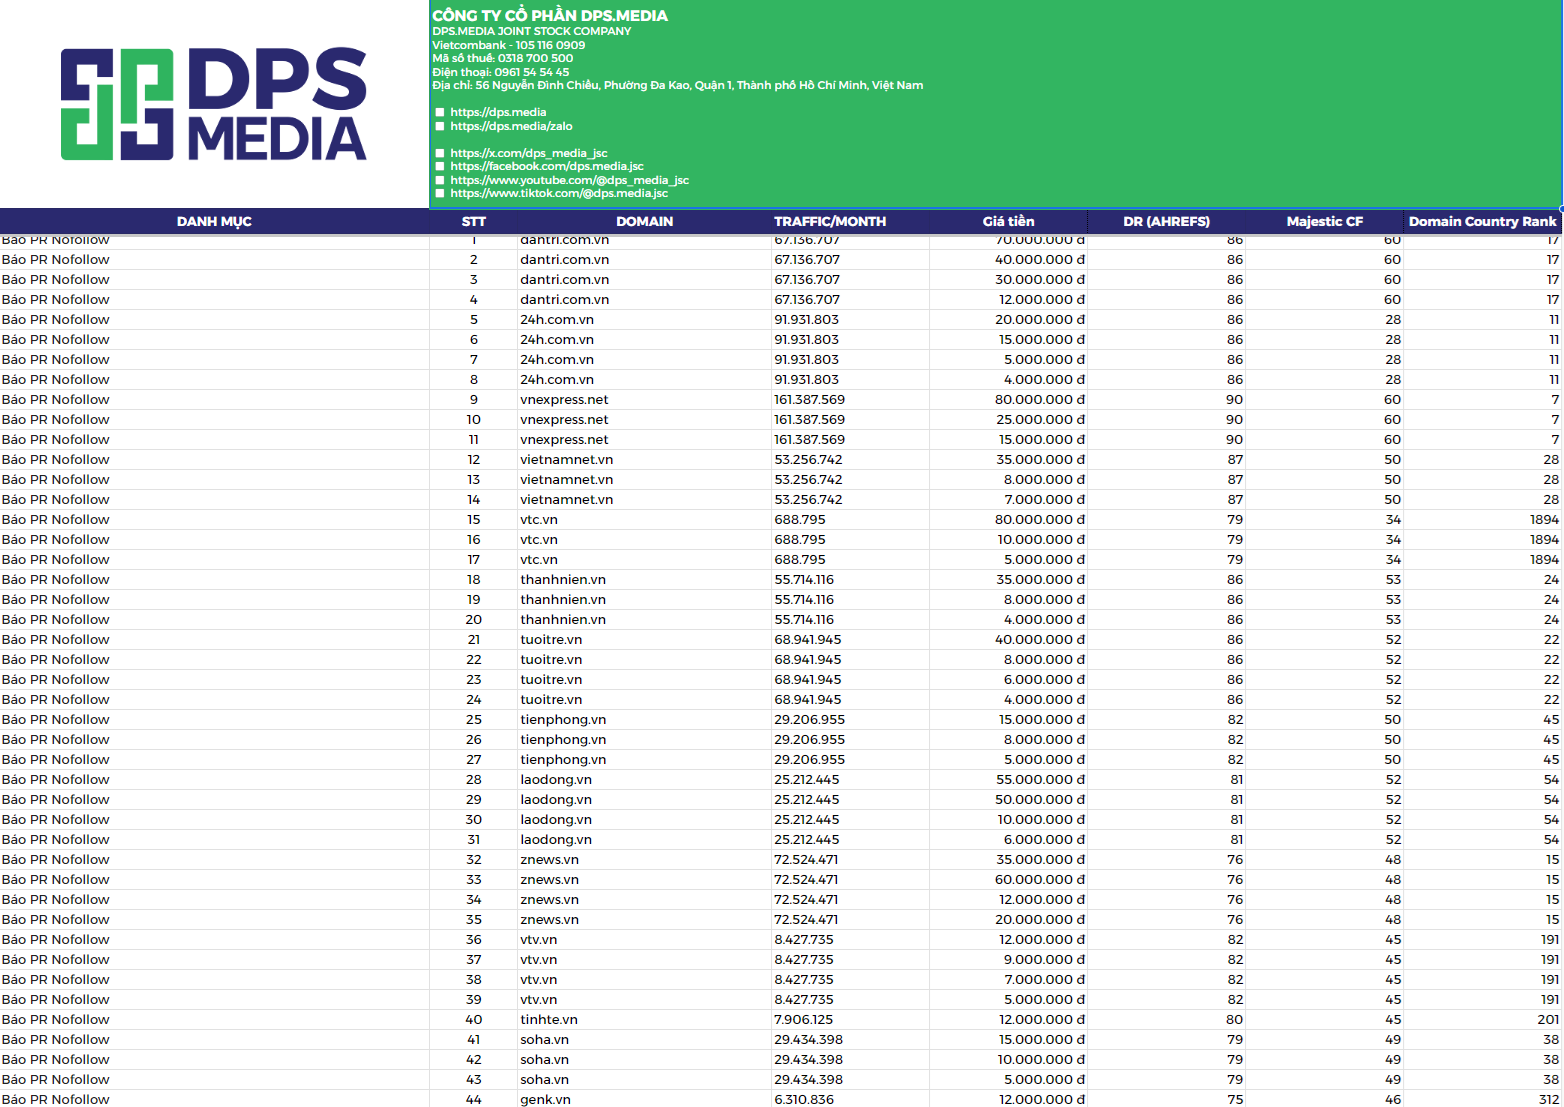Select the company title CÔNG TY CỔ PHẦN DPS.MEDIA
Viewport: 1564px width, 1107px height.
coord(550,15)
